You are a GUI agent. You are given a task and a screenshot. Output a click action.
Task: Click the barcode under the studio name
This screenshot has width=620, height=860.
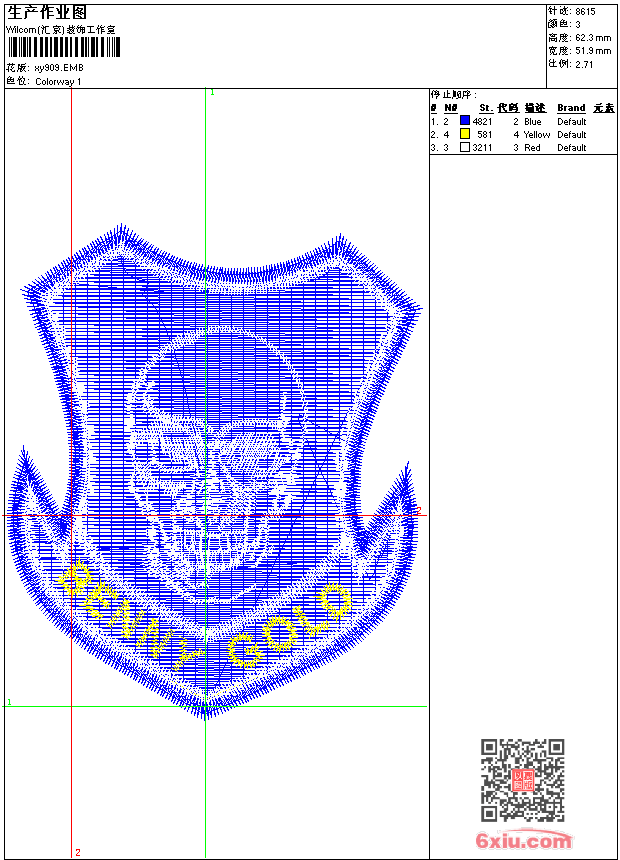pyautogui.click(x=64, y=47)
